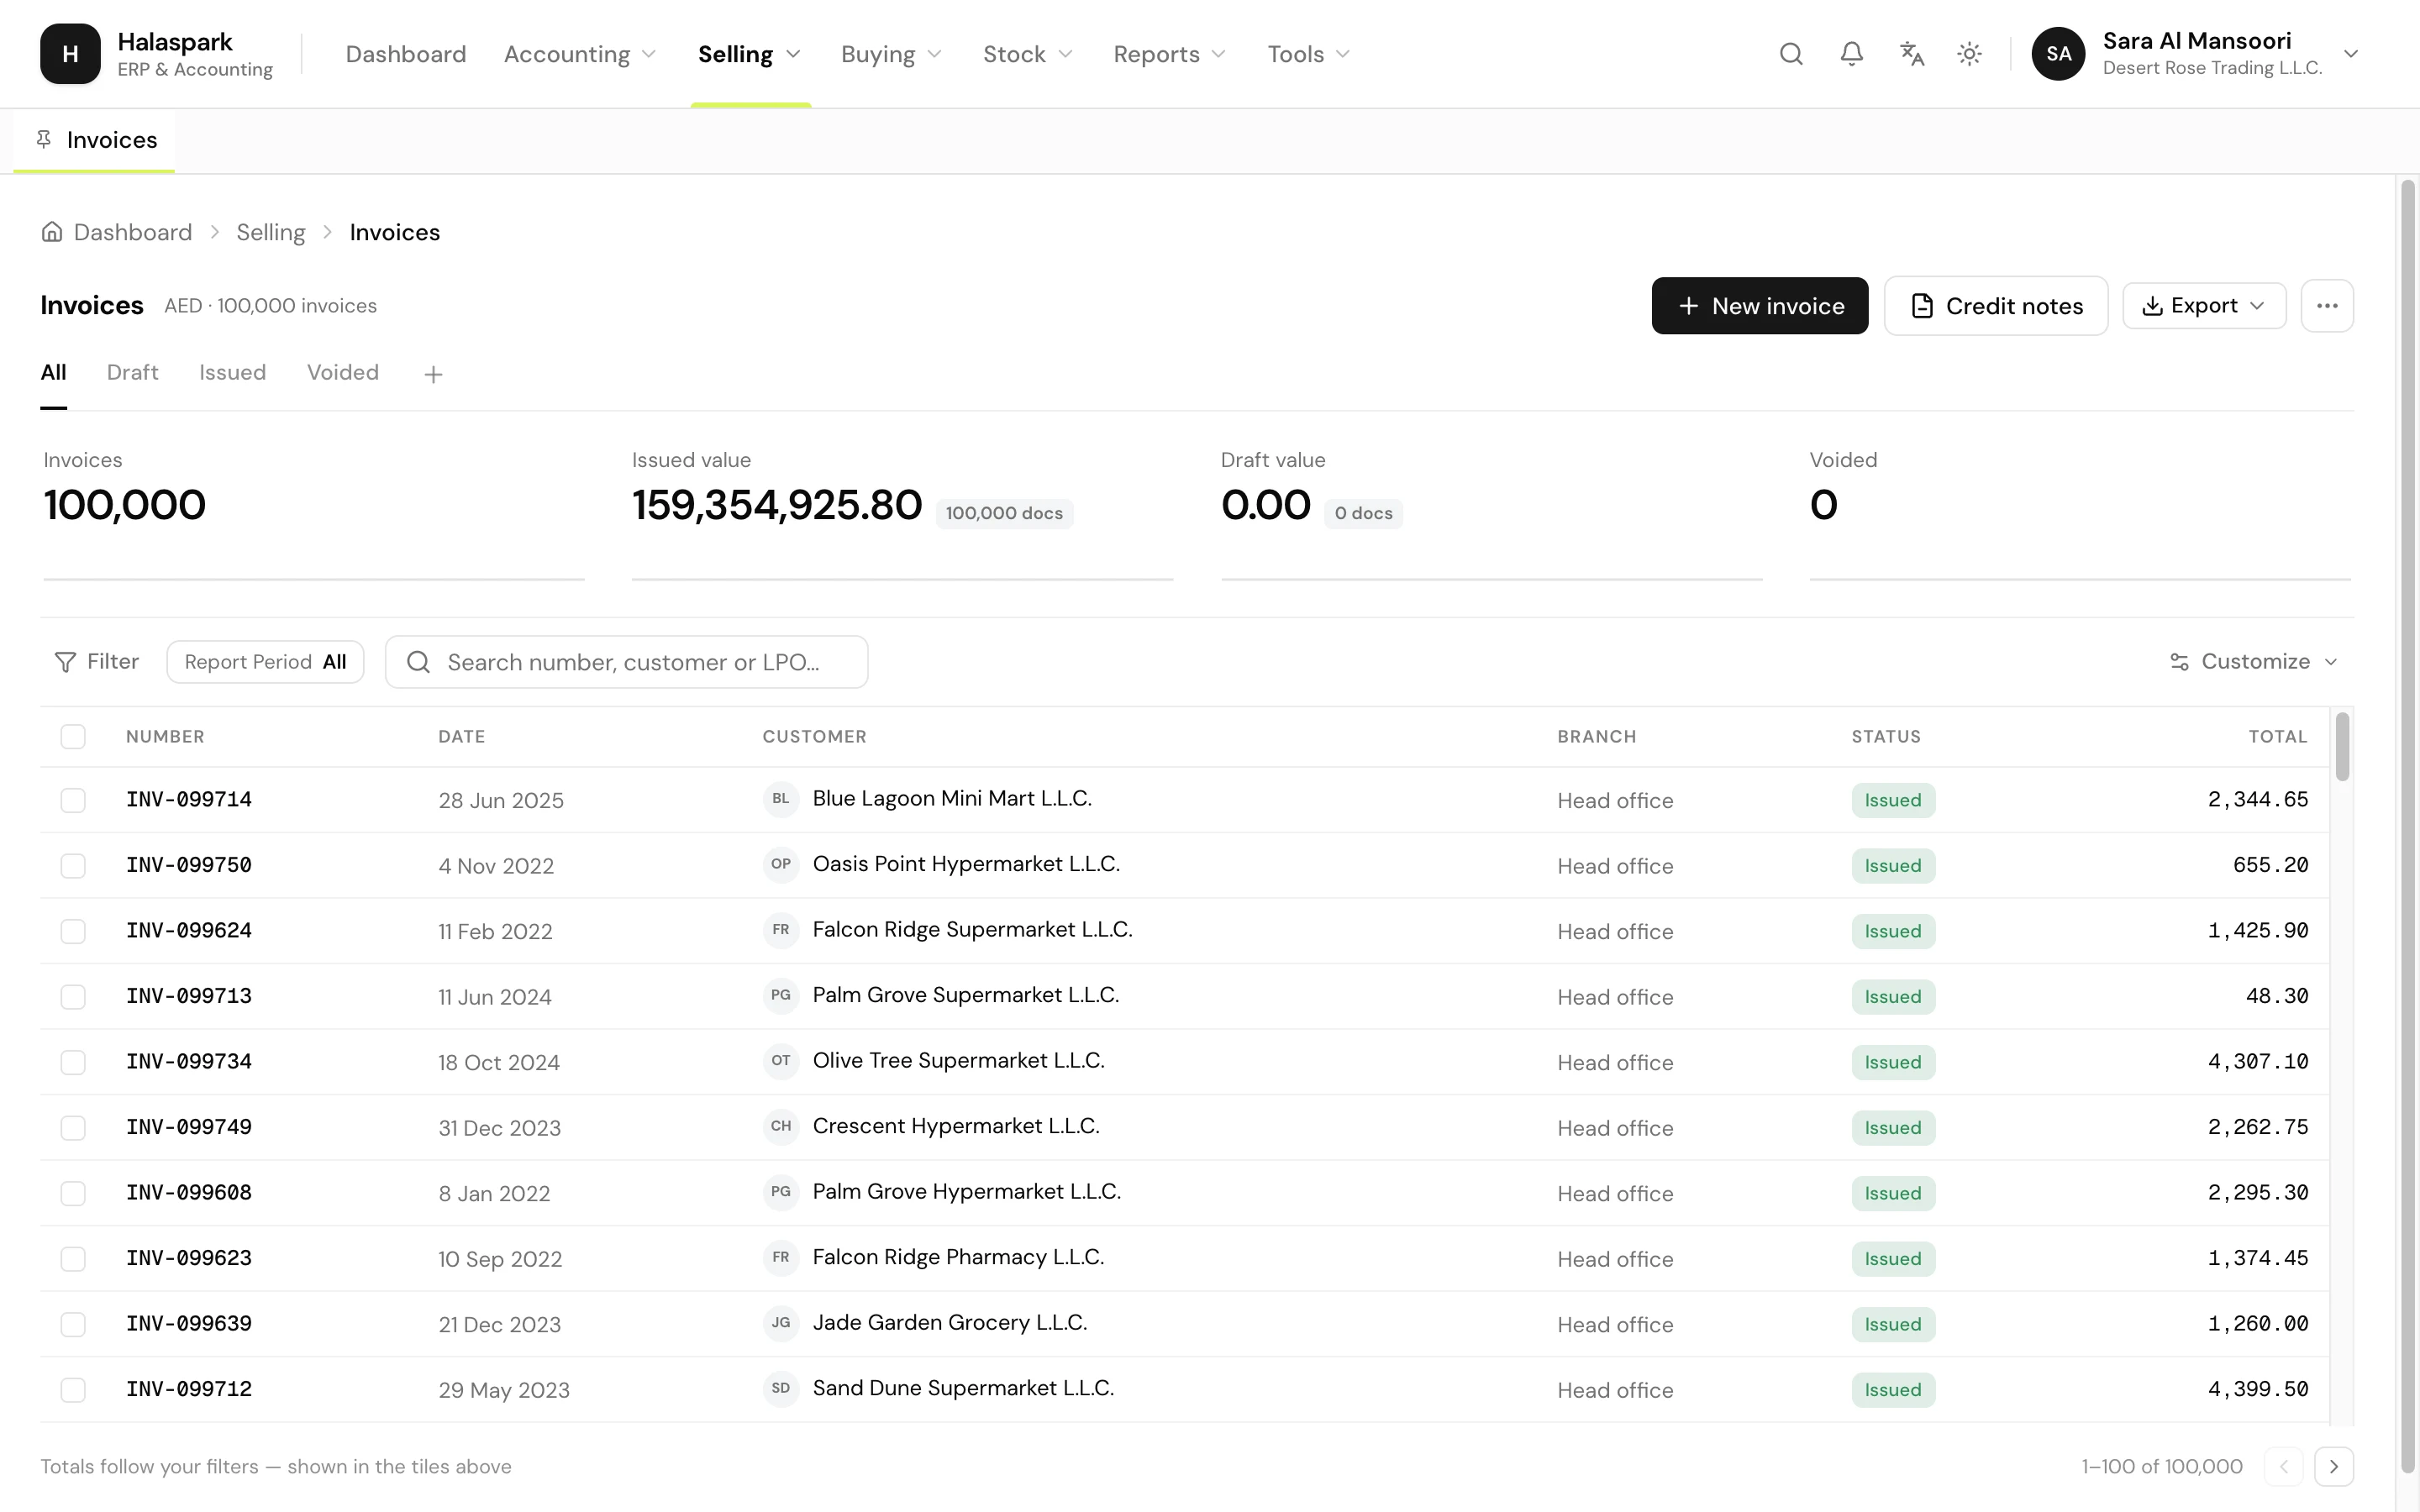Check the box for INV-099750

[x=73, y=866]
